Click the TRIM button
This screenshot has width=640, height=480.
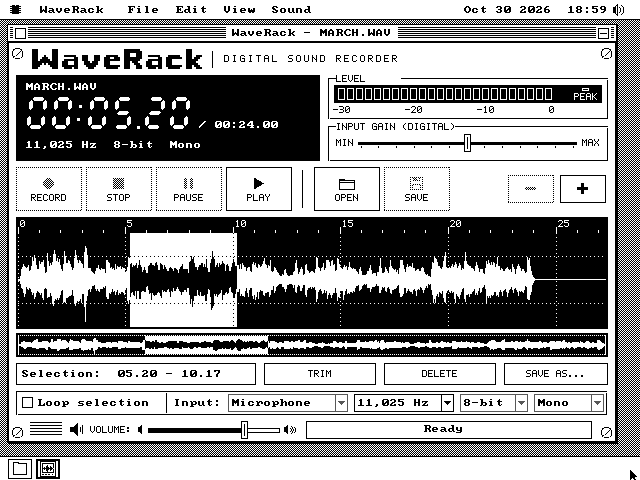point(320,374)
